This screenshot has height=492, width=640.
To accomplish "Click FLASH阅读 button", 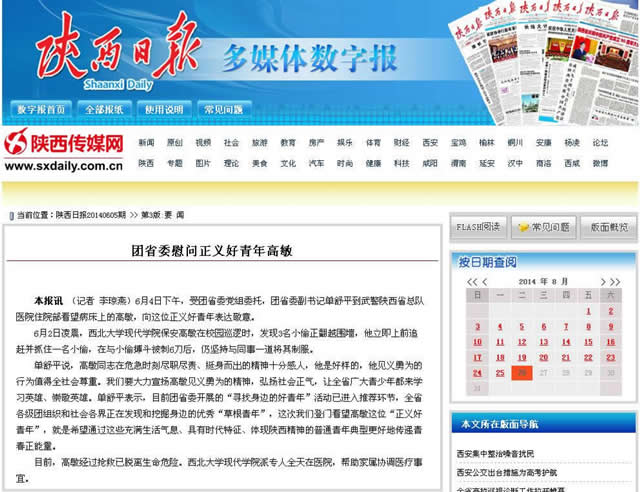I will [x=478, y=227].
